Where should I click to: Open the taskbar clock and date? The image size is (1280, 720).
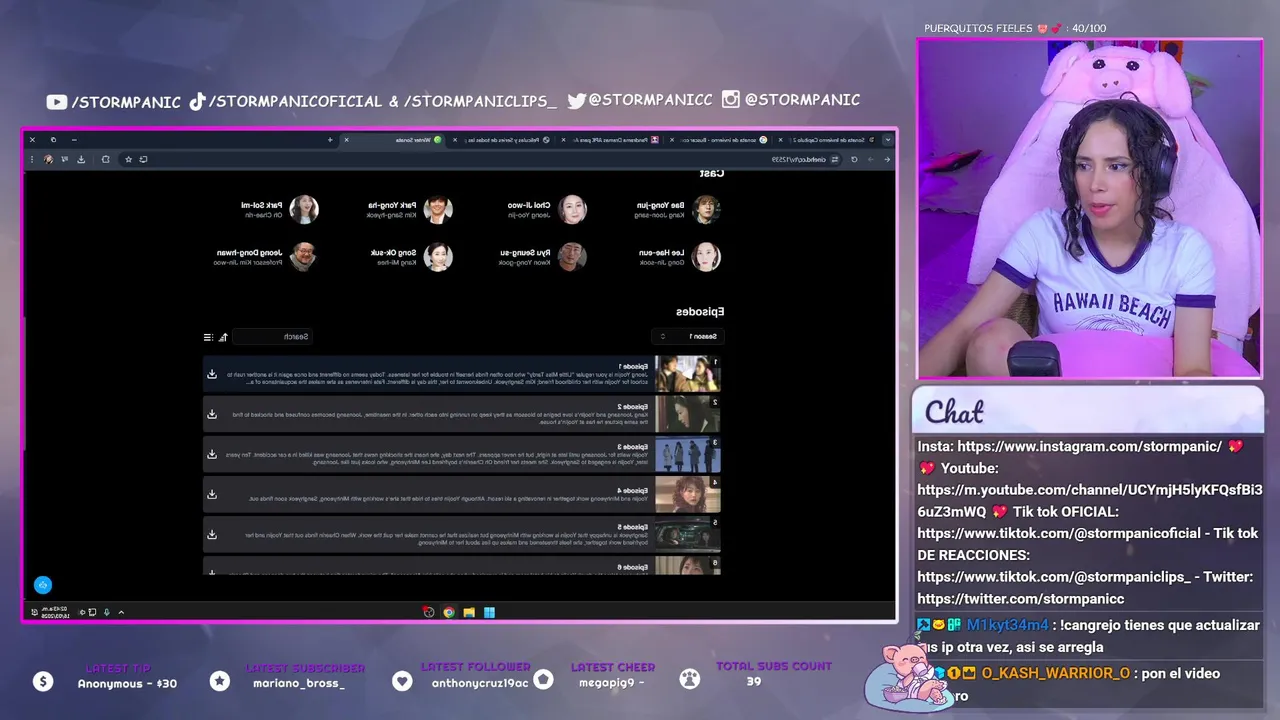56,612
